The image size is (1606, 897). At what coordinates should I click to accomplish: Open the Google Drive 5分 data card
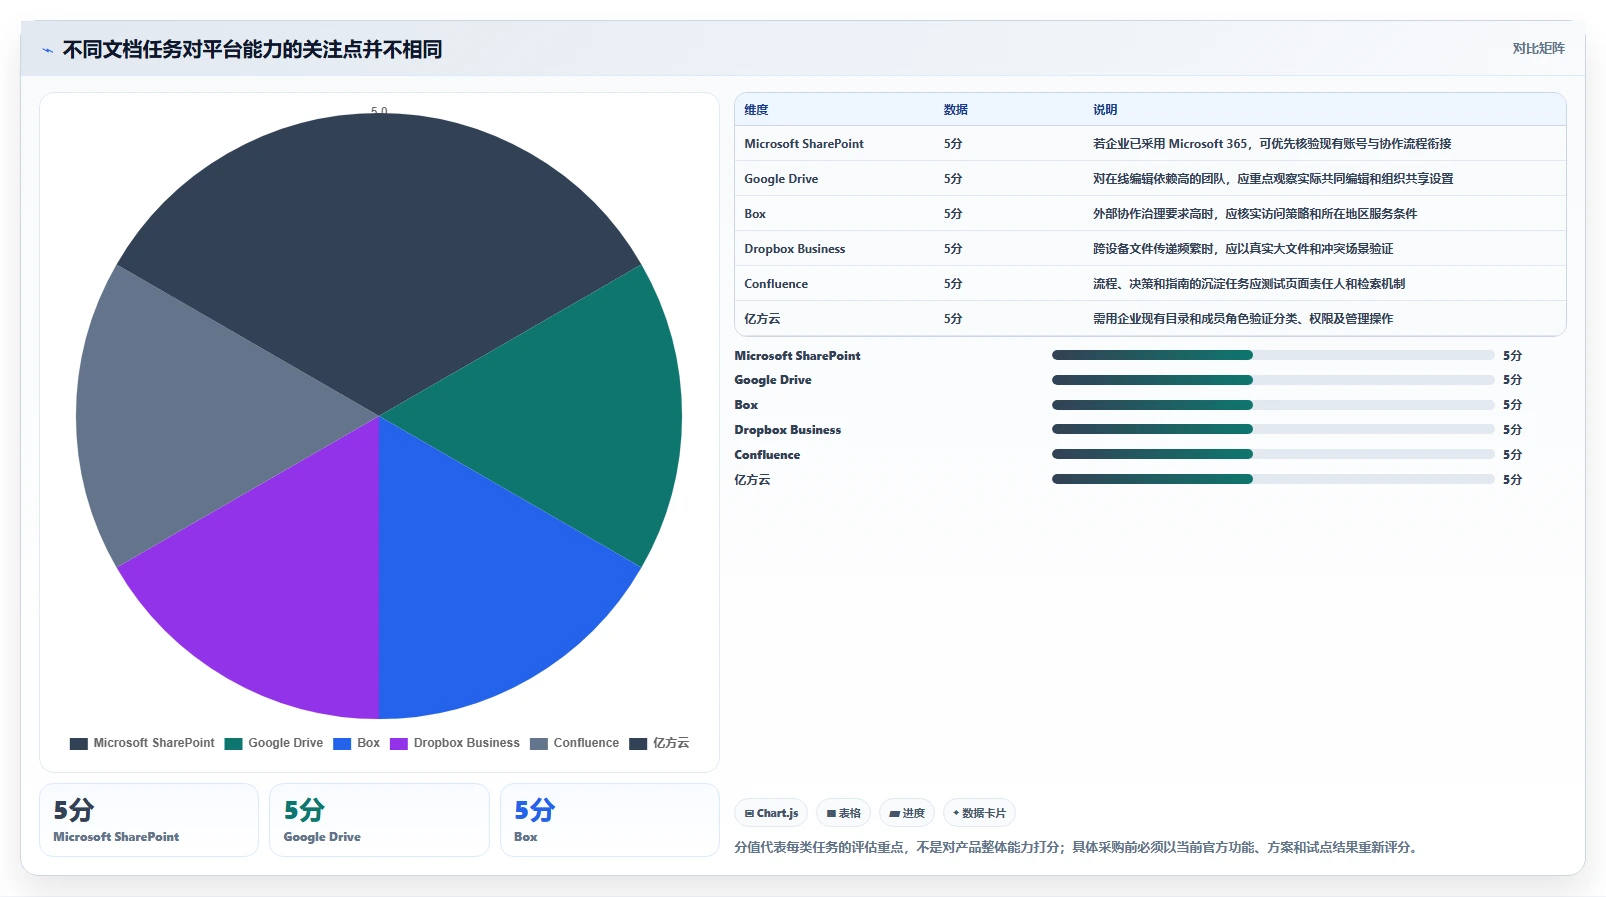pos(379,820)
